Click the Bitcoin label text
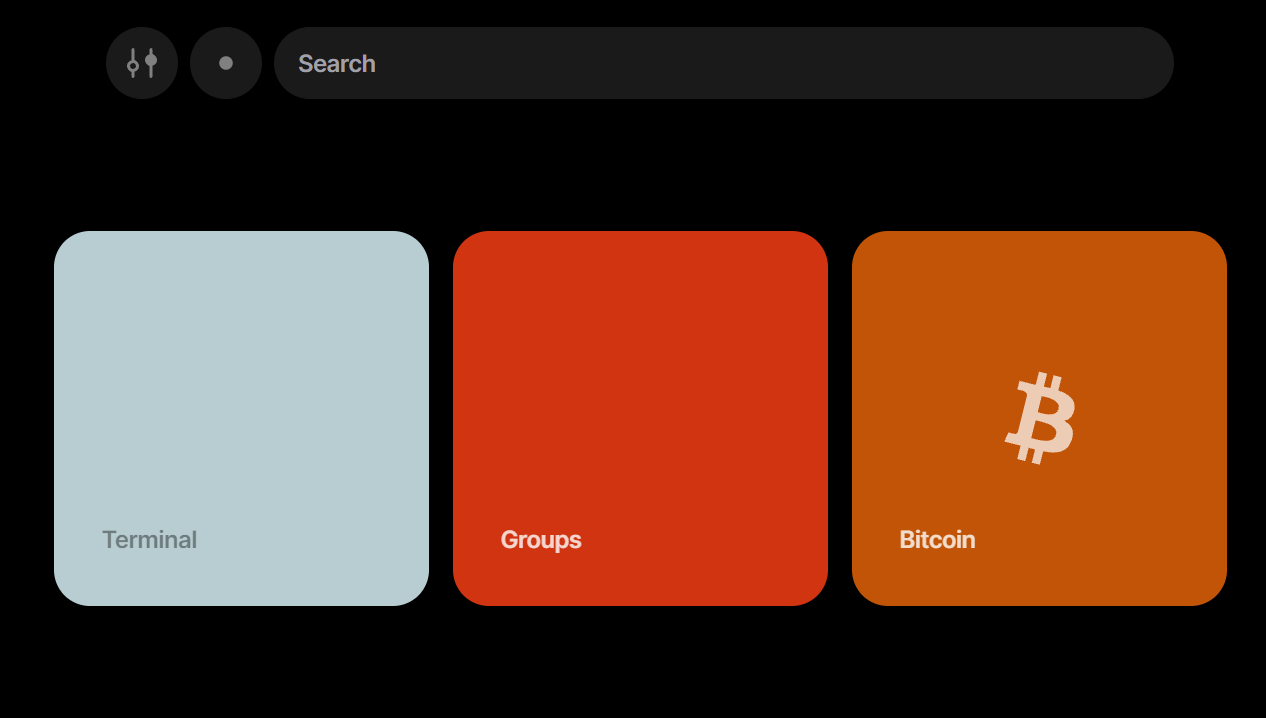This screenshot has width=1266, height=718. click(x=937, y=539)
